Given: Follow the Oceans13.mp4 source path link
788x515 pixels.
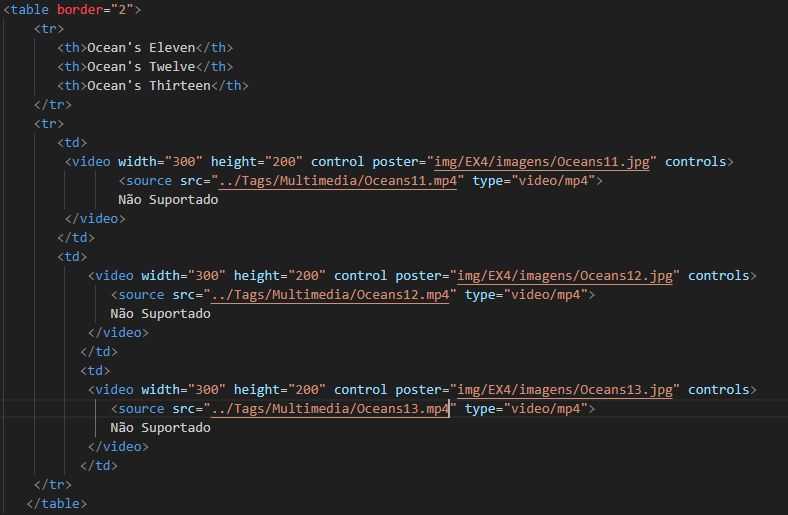Looking at the screenshot, I should (330, 408).
